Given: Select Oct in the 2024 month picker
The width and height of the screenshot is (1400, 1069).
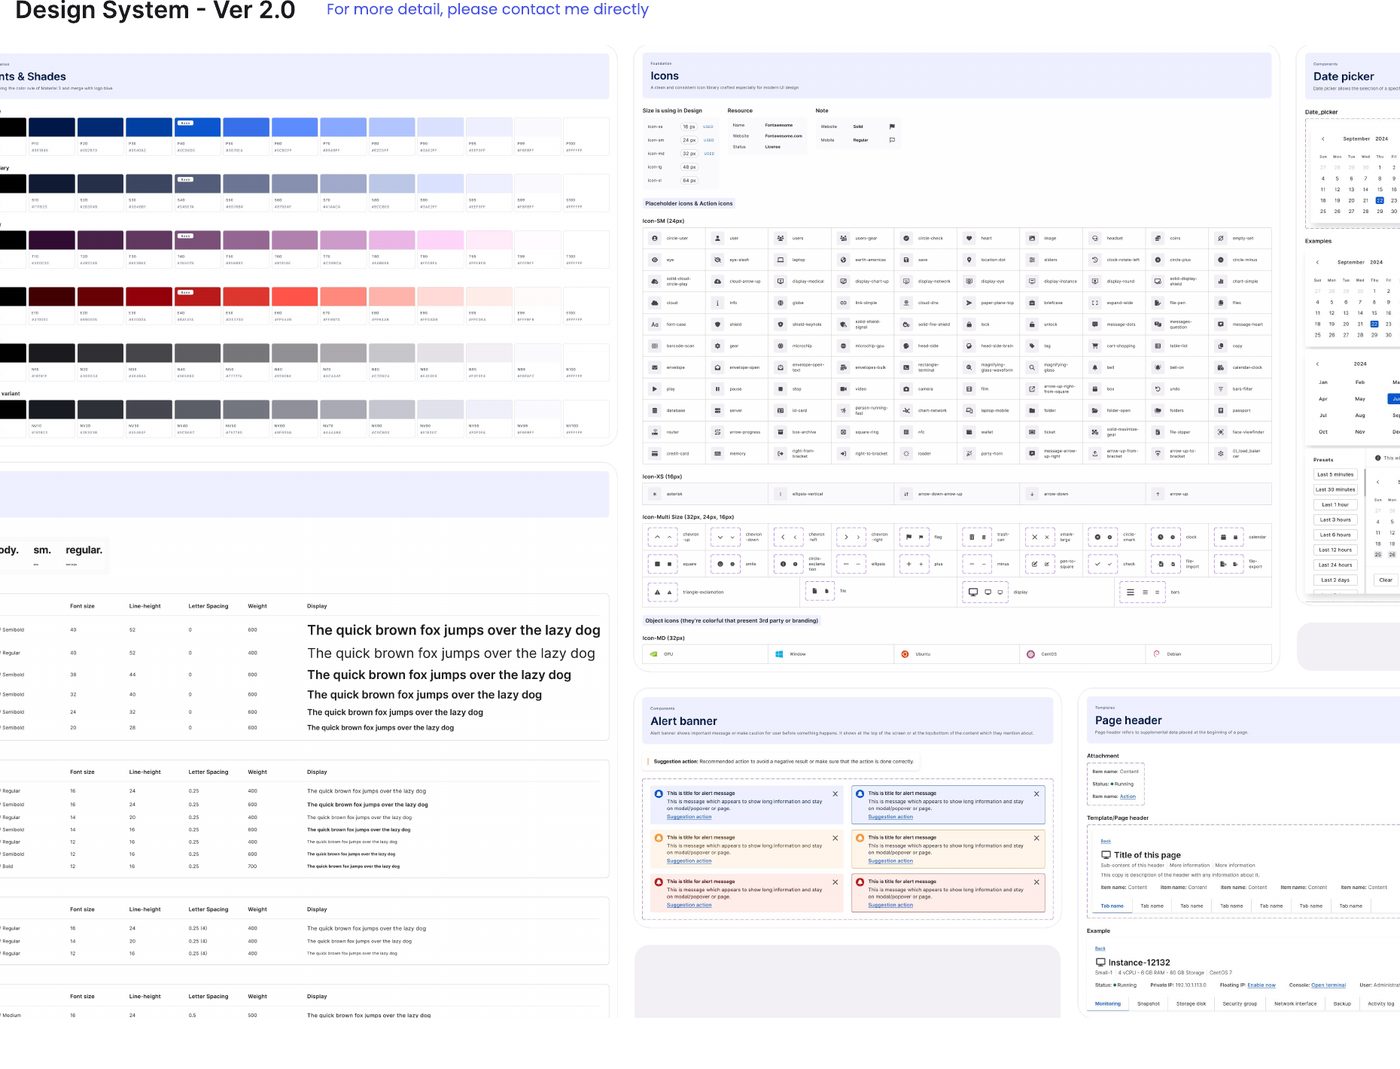Looking at the screenshot, I should click(1323, 432).
